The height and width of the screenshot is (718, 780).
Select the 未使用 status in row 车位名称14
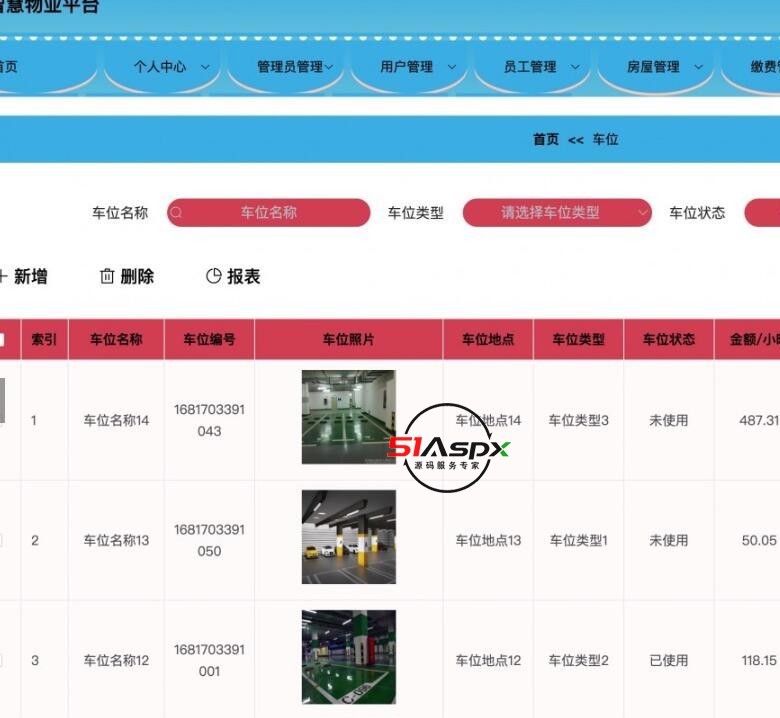(669, 420)
